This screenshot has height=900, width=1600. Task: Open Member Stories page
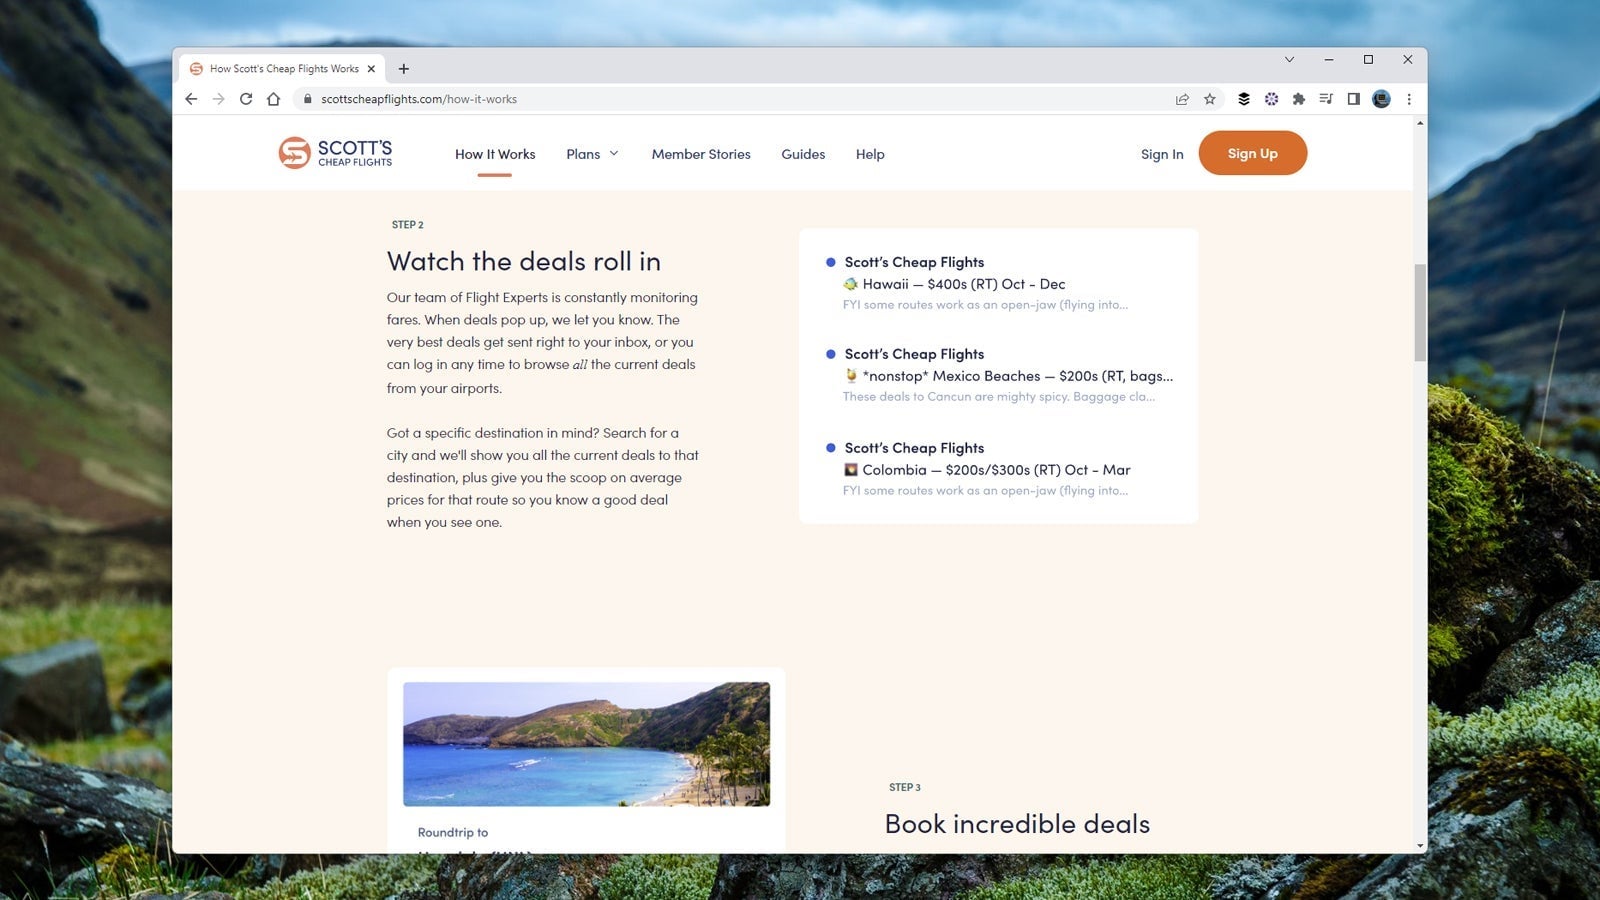tap(701, 154)
